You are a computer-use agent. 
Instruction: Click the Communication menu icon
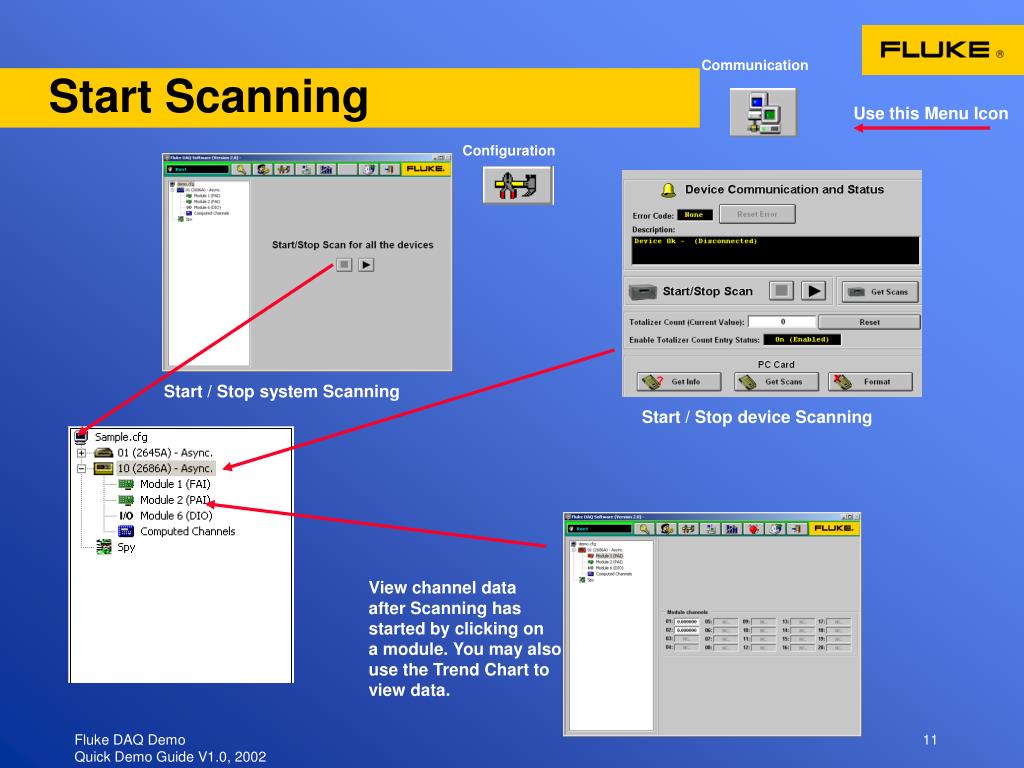pos(763,112)
